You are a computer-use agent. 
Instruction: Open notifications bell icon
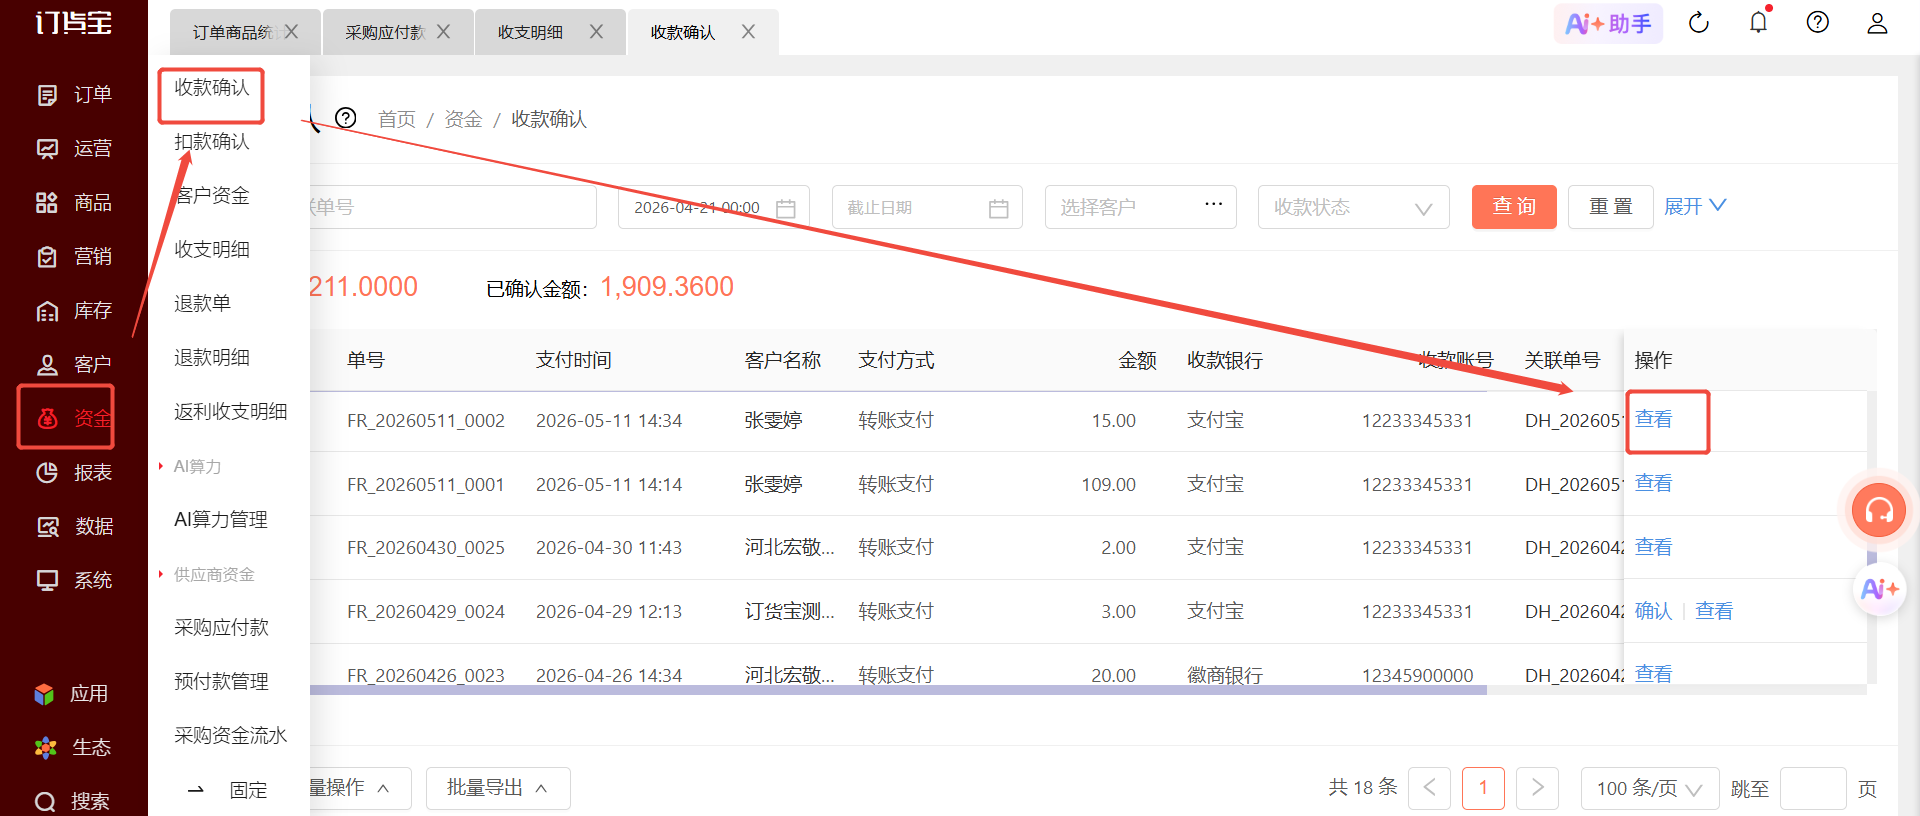click(1759, 22)
